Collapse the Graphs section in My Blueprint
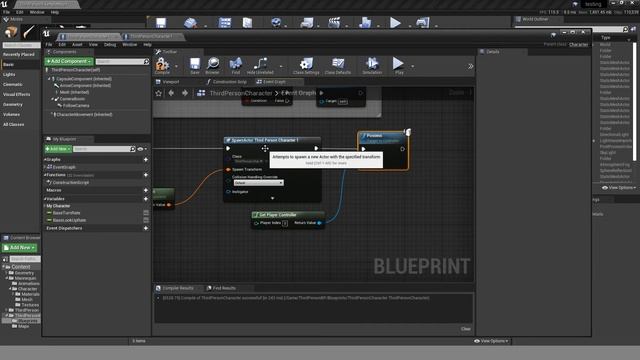Screen dimensions: 640x360 [45, 160]
